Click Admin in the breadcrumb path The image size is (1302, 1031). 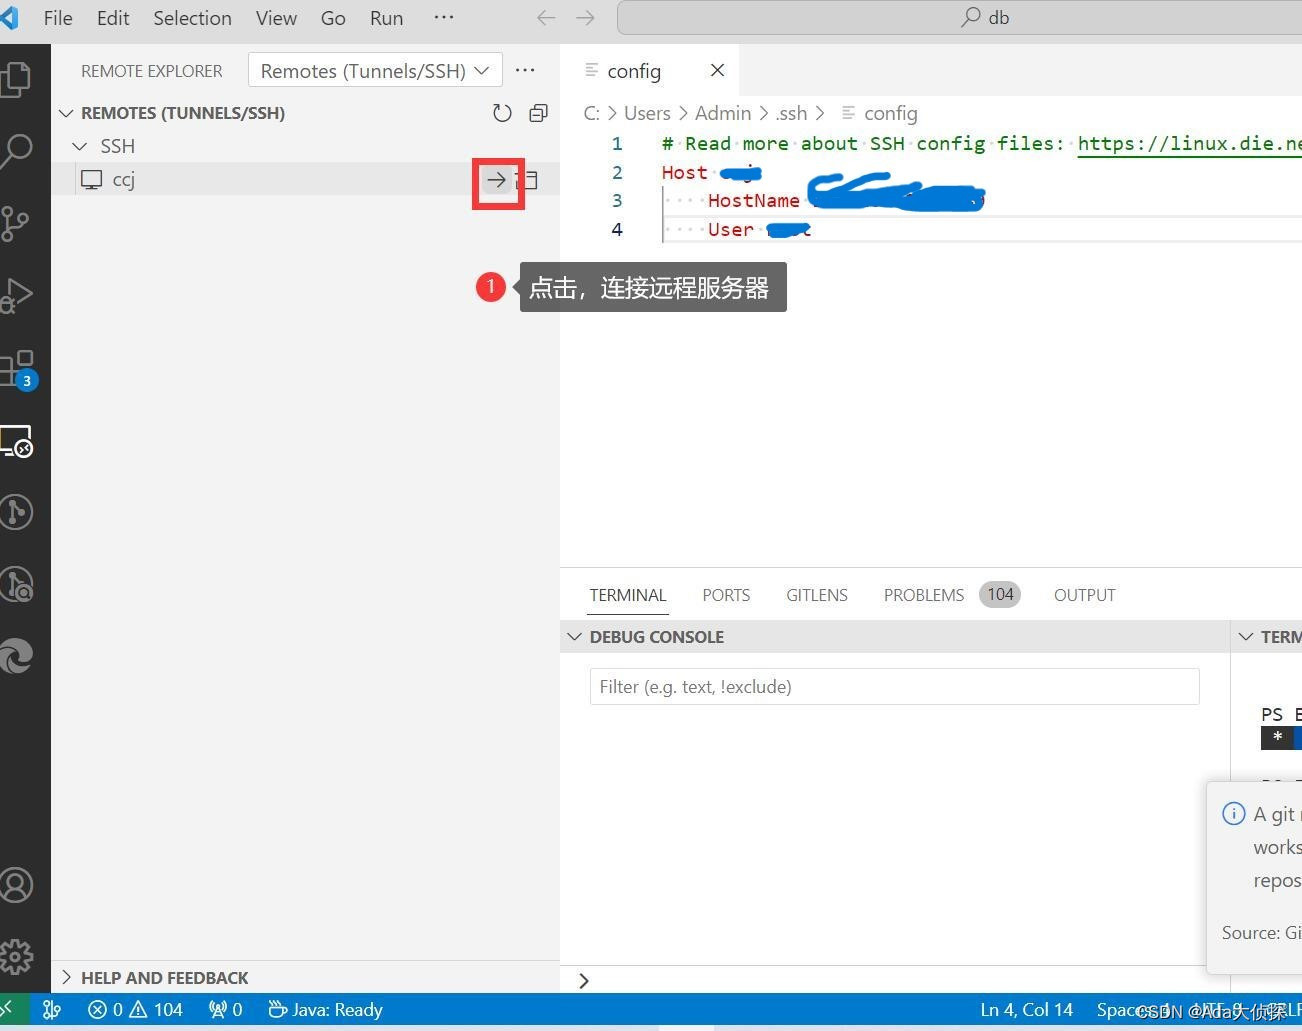pyautogui.click(x=723, y=113)
